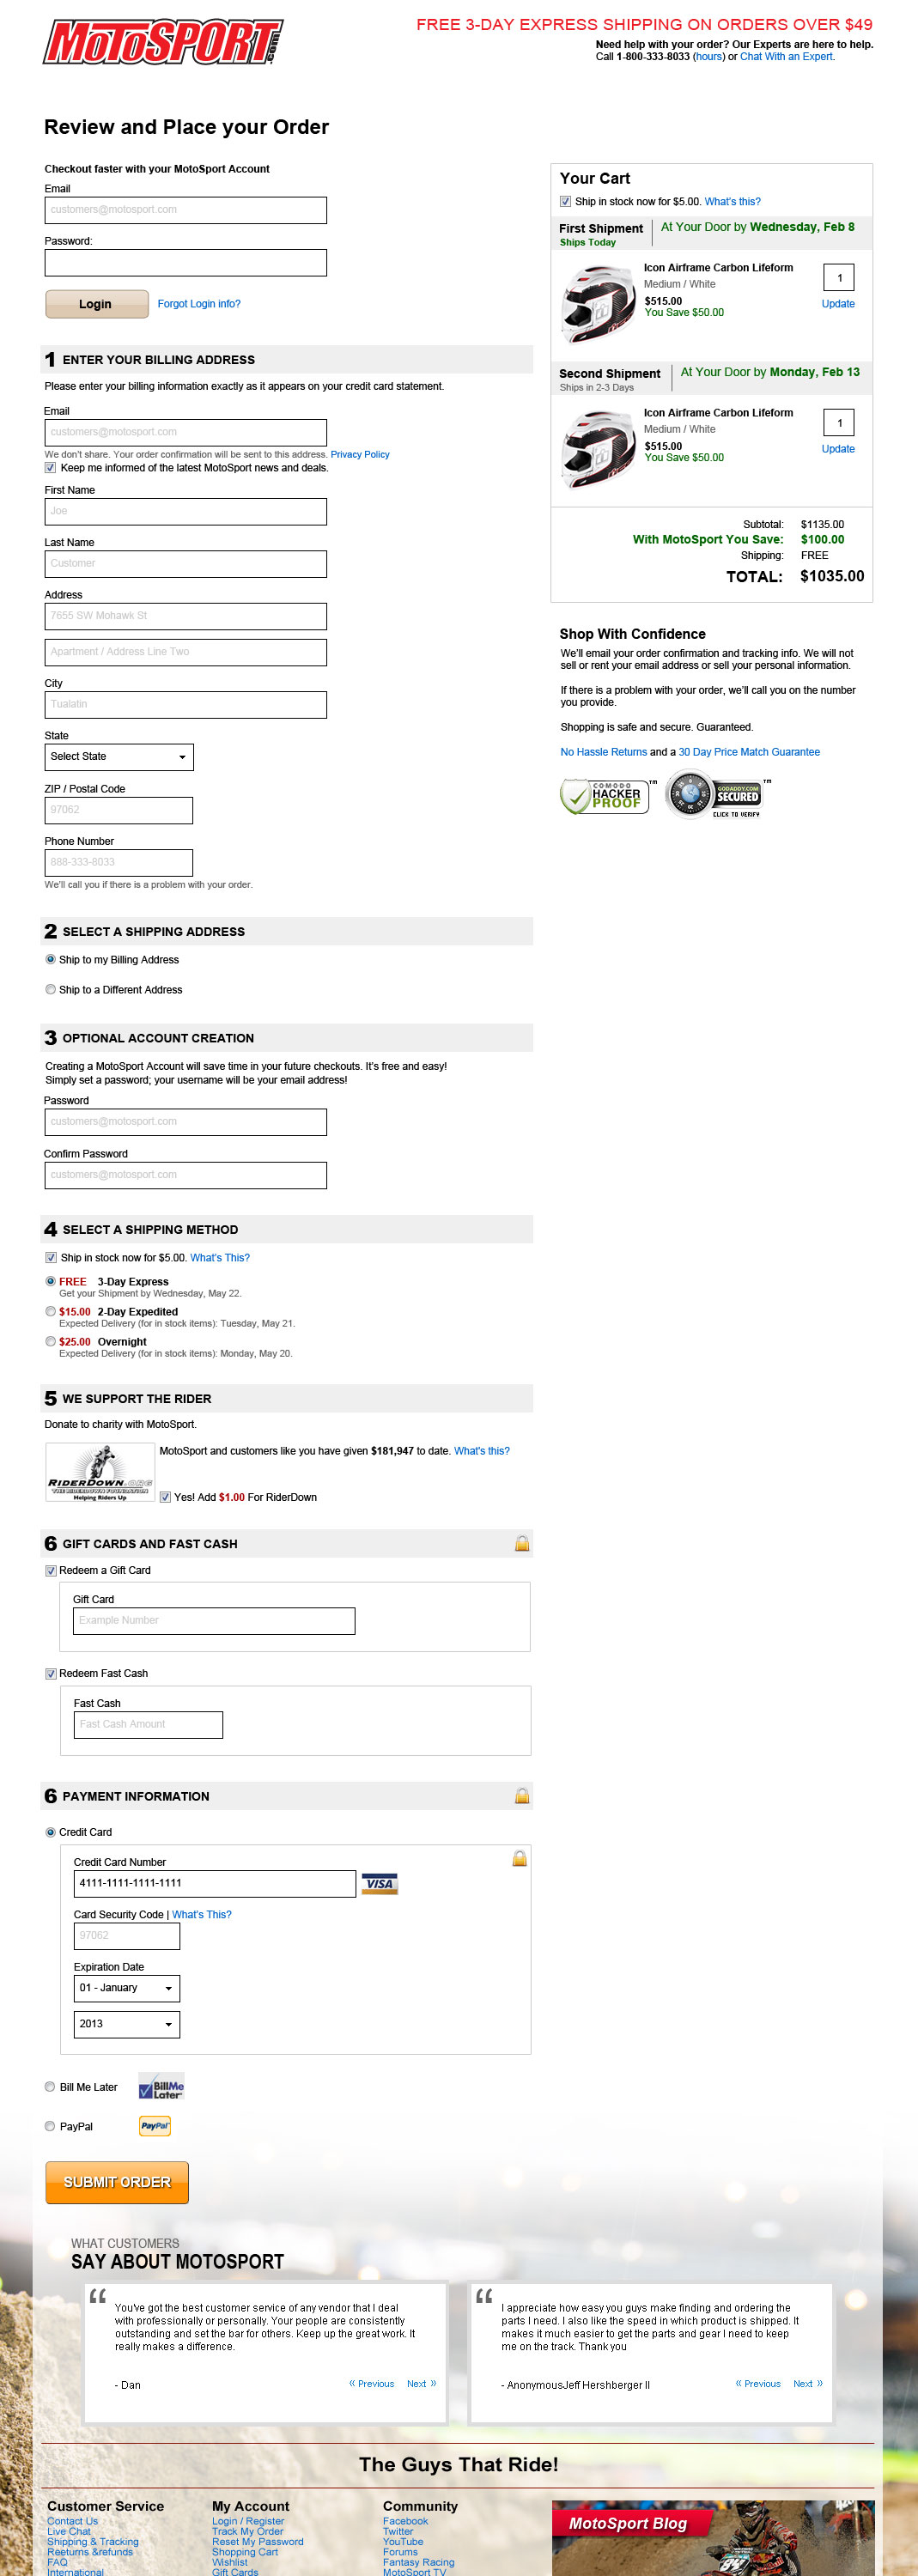Choose the Overnight shipping option

(x=51, y=1342)
